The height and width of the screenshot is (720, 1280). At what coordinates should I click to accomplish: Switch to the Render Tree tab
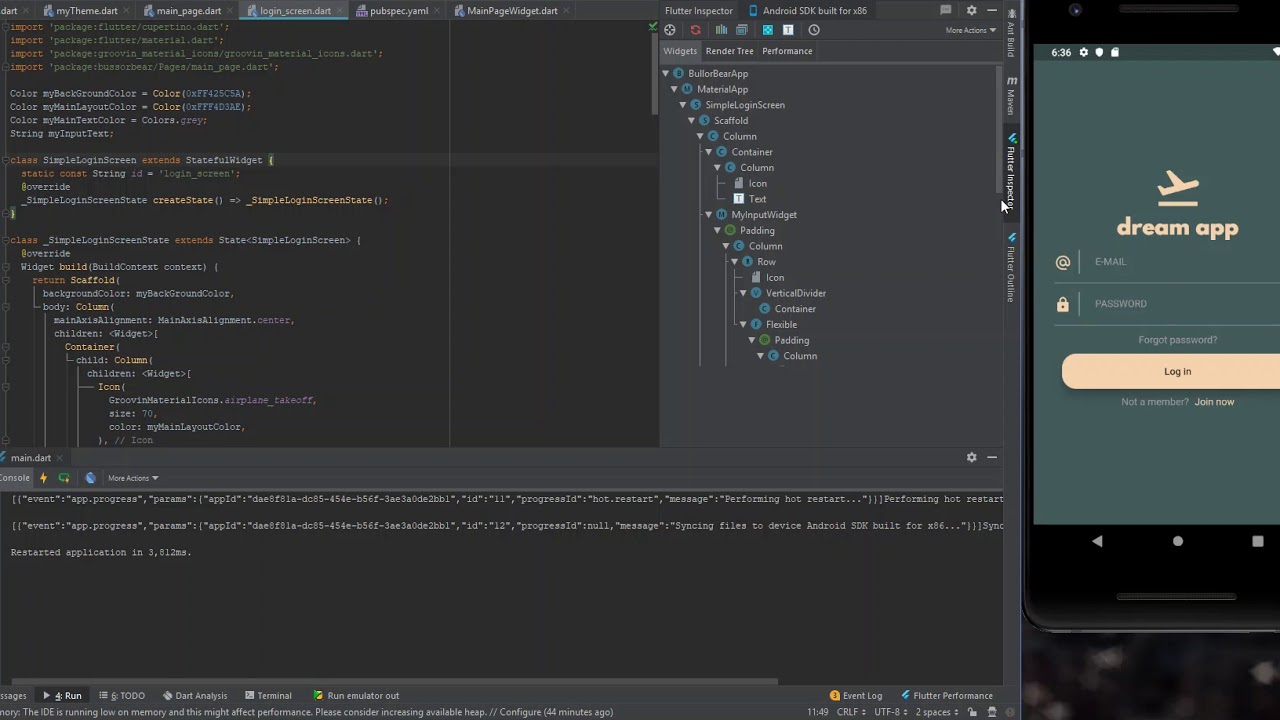(x=729, y=51)
